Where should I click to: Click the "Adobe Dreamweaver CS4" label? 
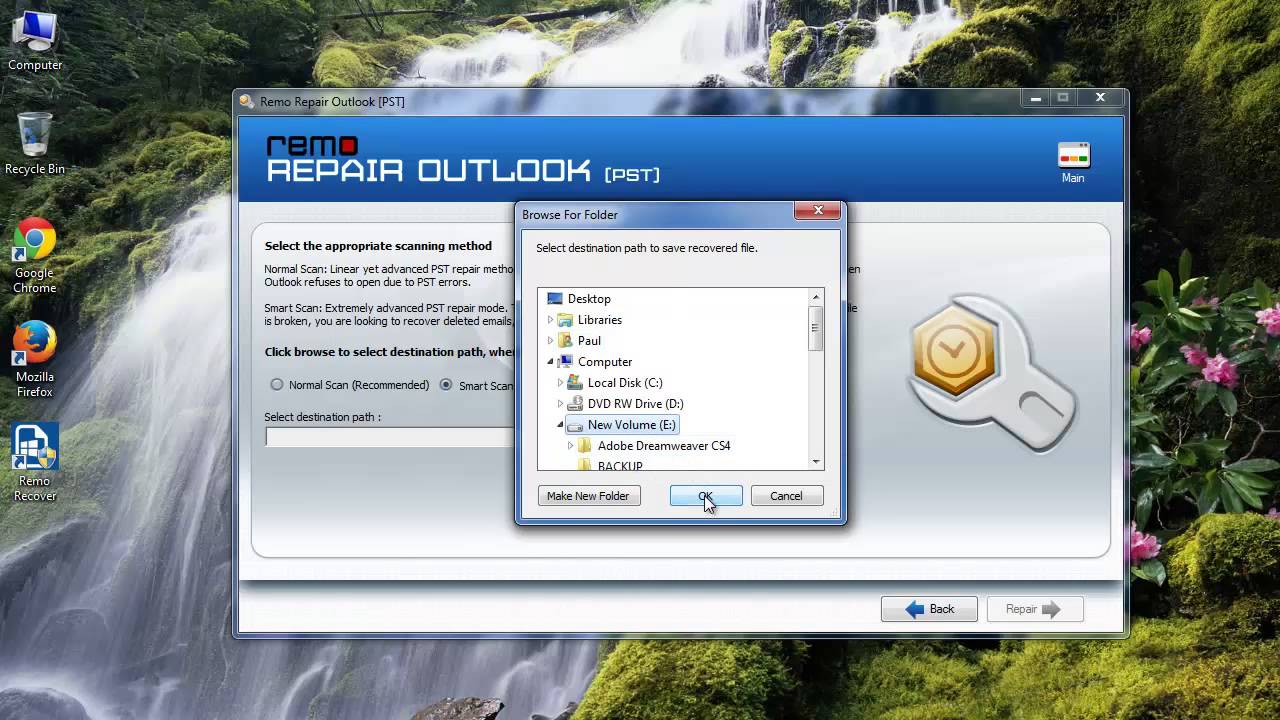pyautogui.click(x=664, y=445)
